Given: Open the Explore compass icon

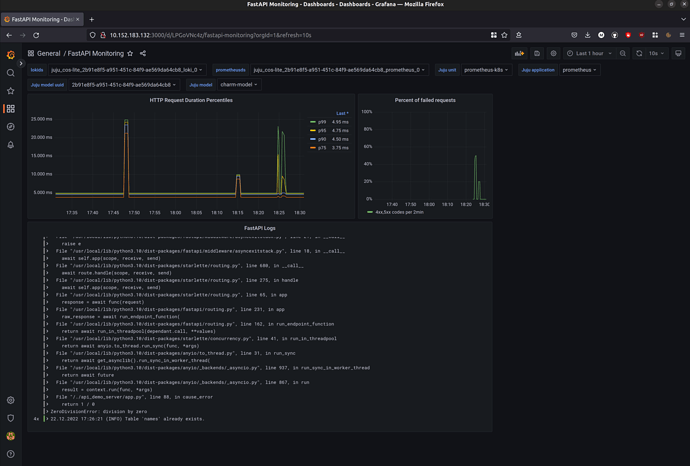Looking at the screenshot, I should (x=11, y=127).
